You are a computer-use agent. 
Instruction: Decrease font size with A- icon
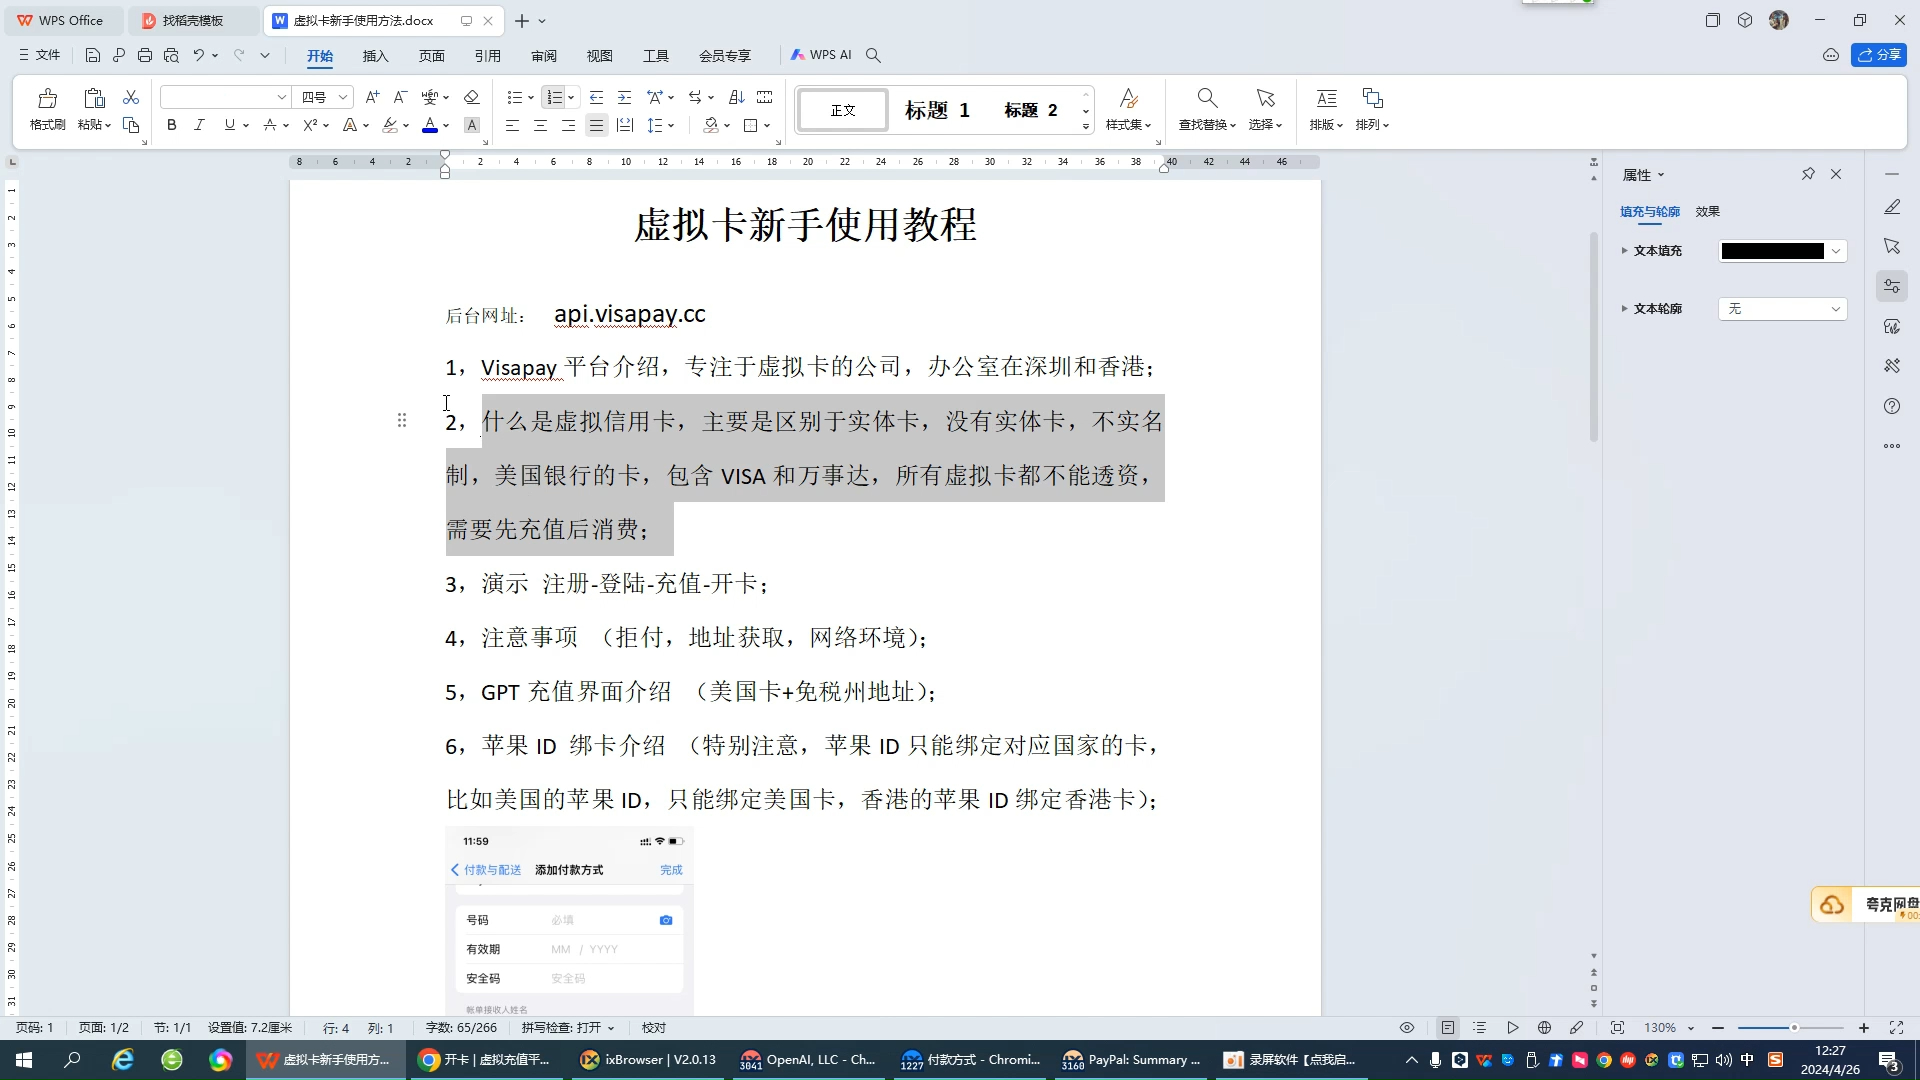[400, 97]
